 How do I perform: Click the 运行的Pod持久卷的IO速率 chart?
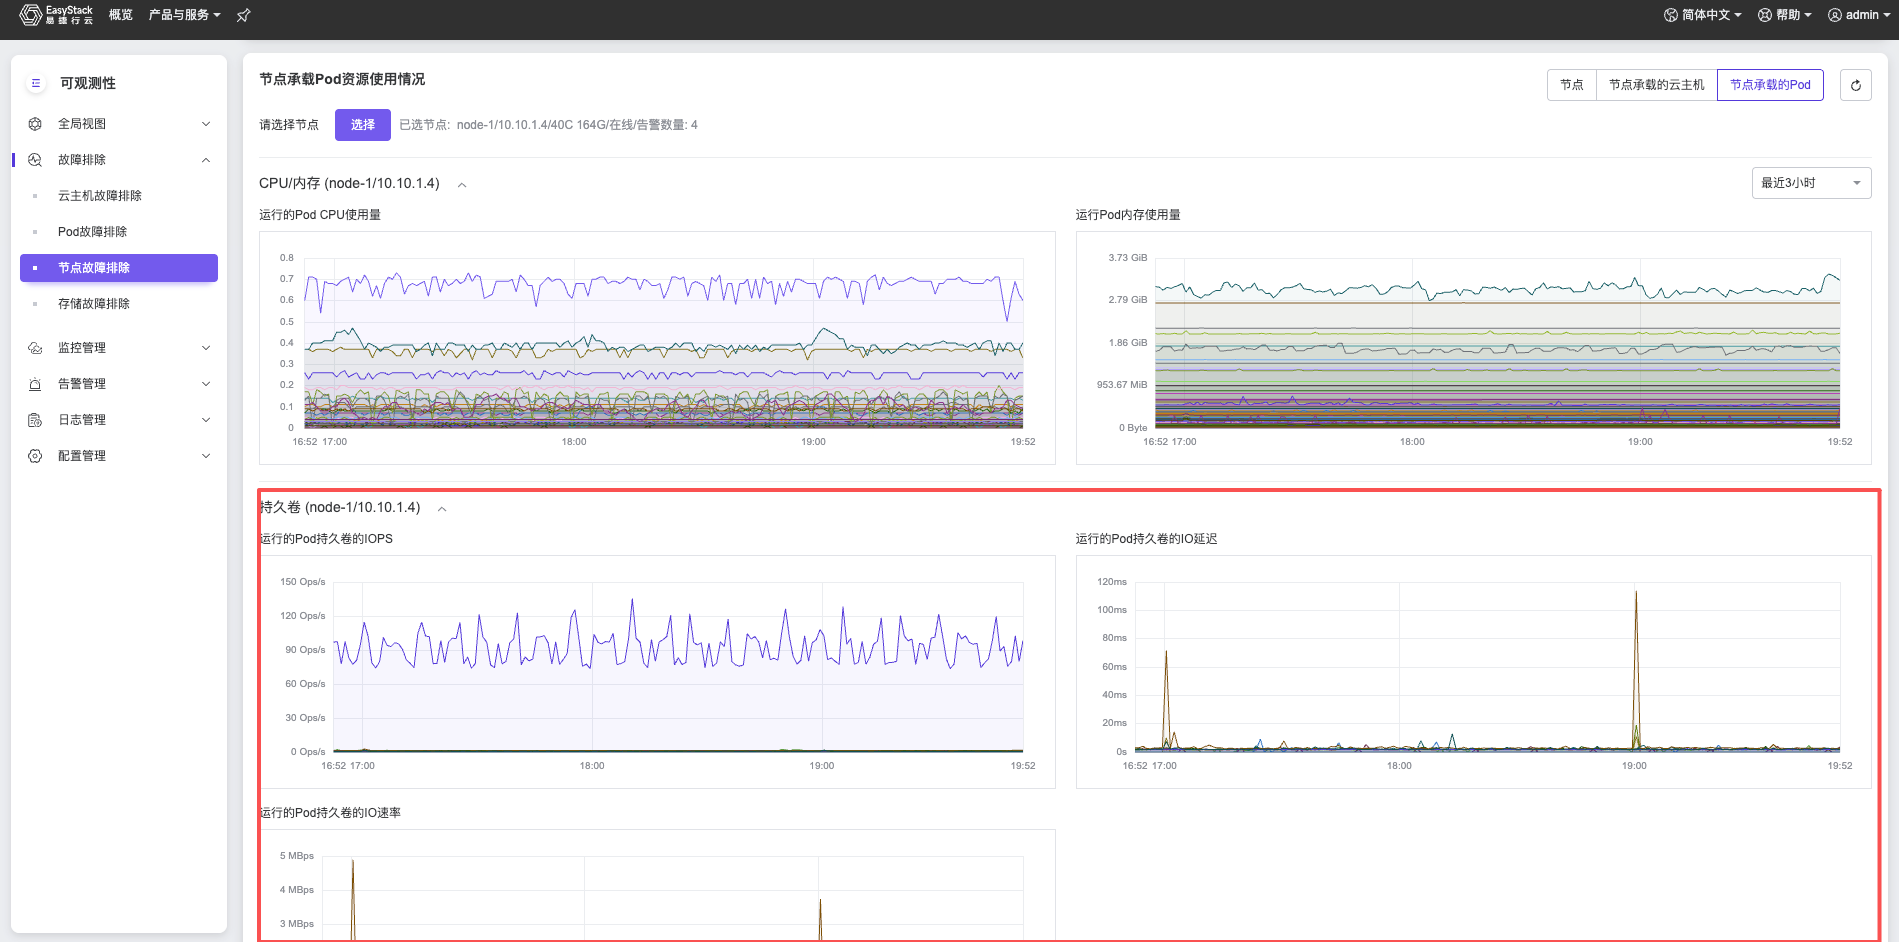coord(657,885)
